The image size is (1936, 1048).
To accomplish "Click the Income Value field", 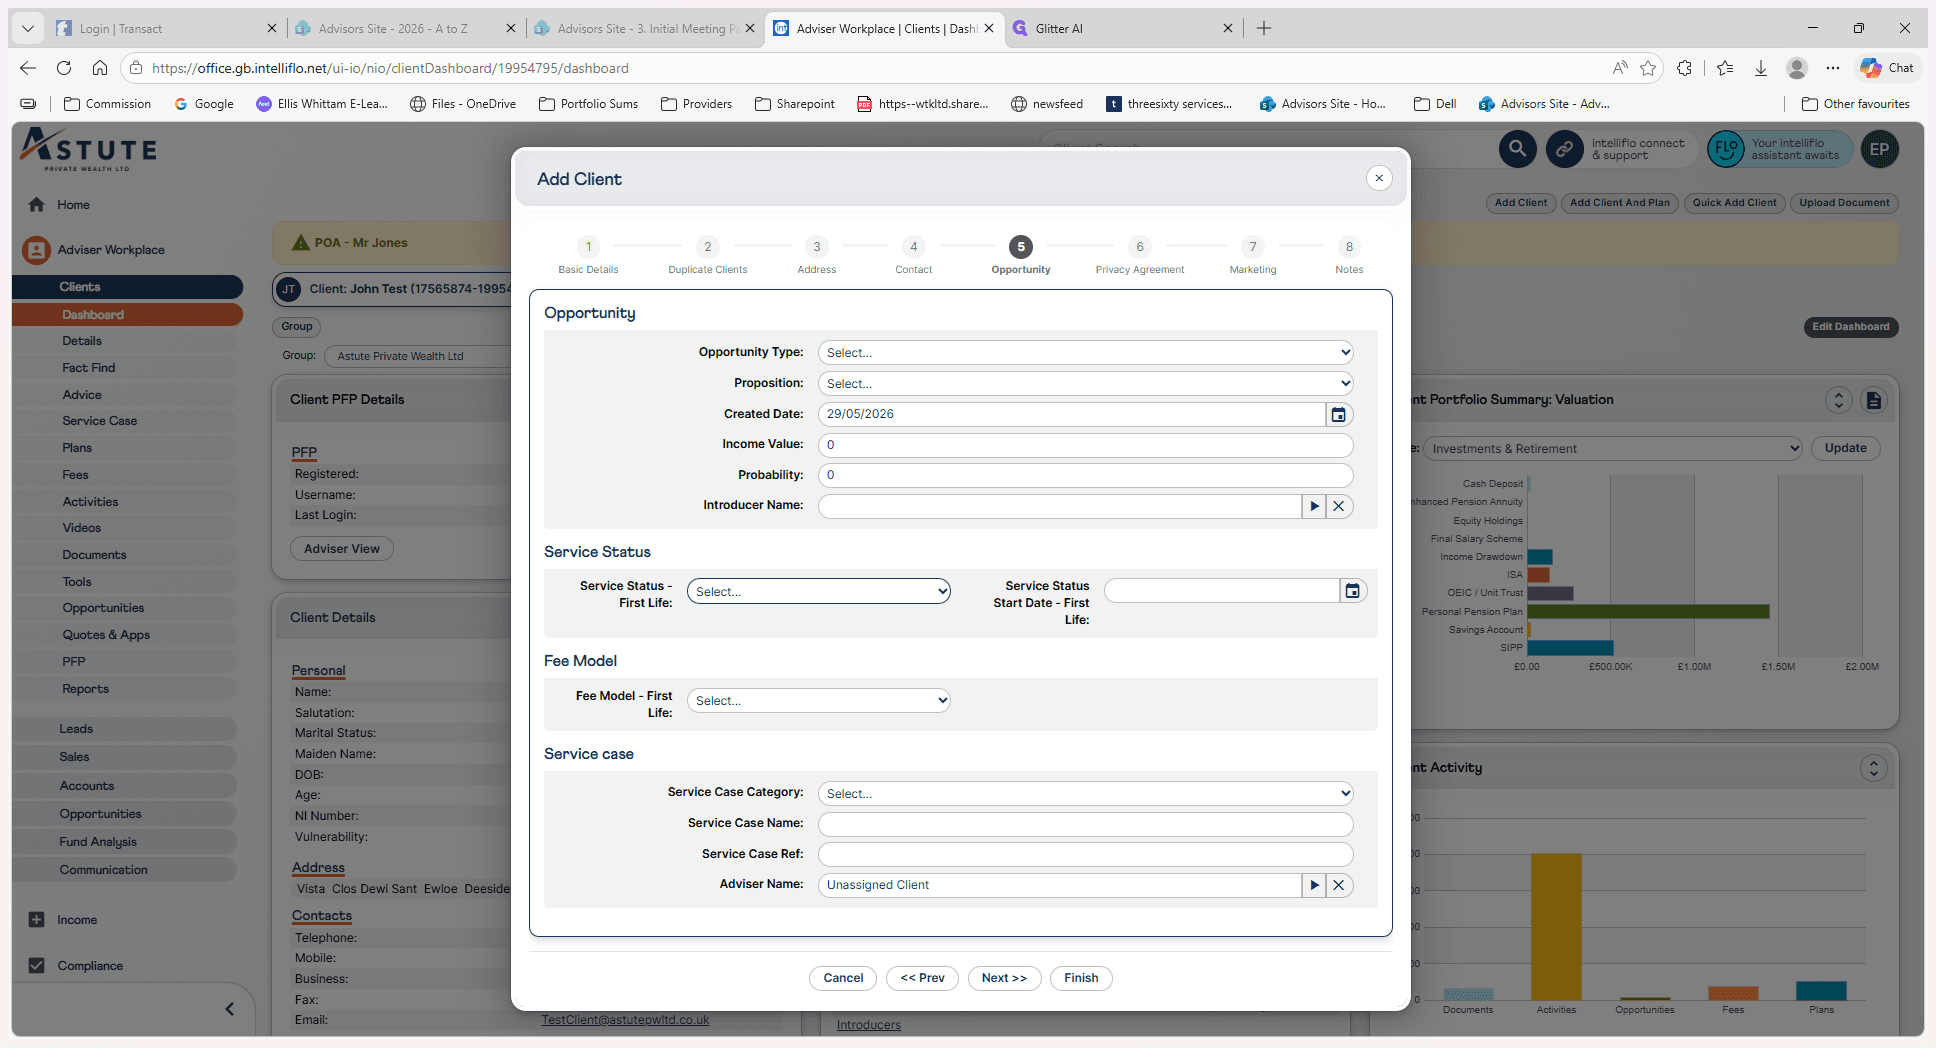I will coord(1086,445).
